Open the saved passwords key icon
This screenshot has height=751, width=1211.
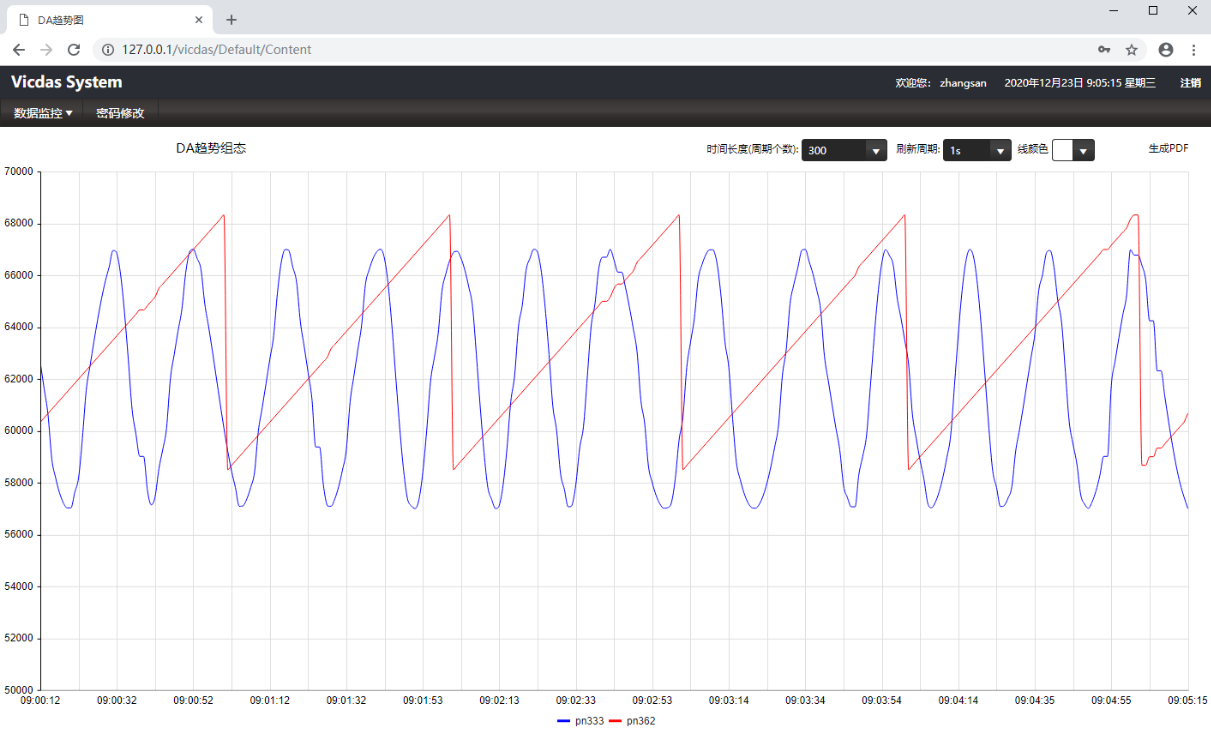point(1104,49)
